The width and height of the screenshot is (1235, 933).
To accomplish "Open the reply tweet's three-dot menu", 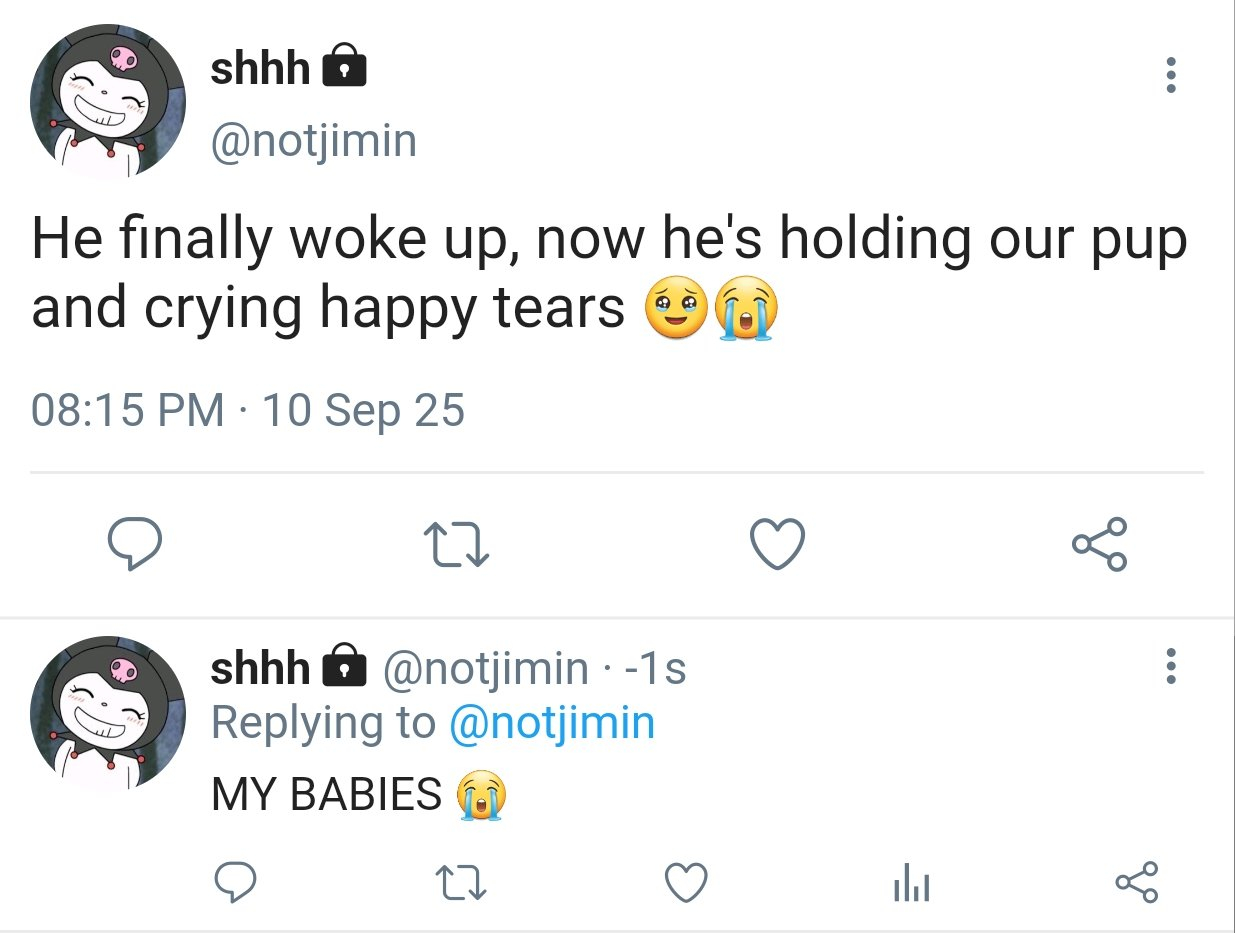I will 1171,667.
